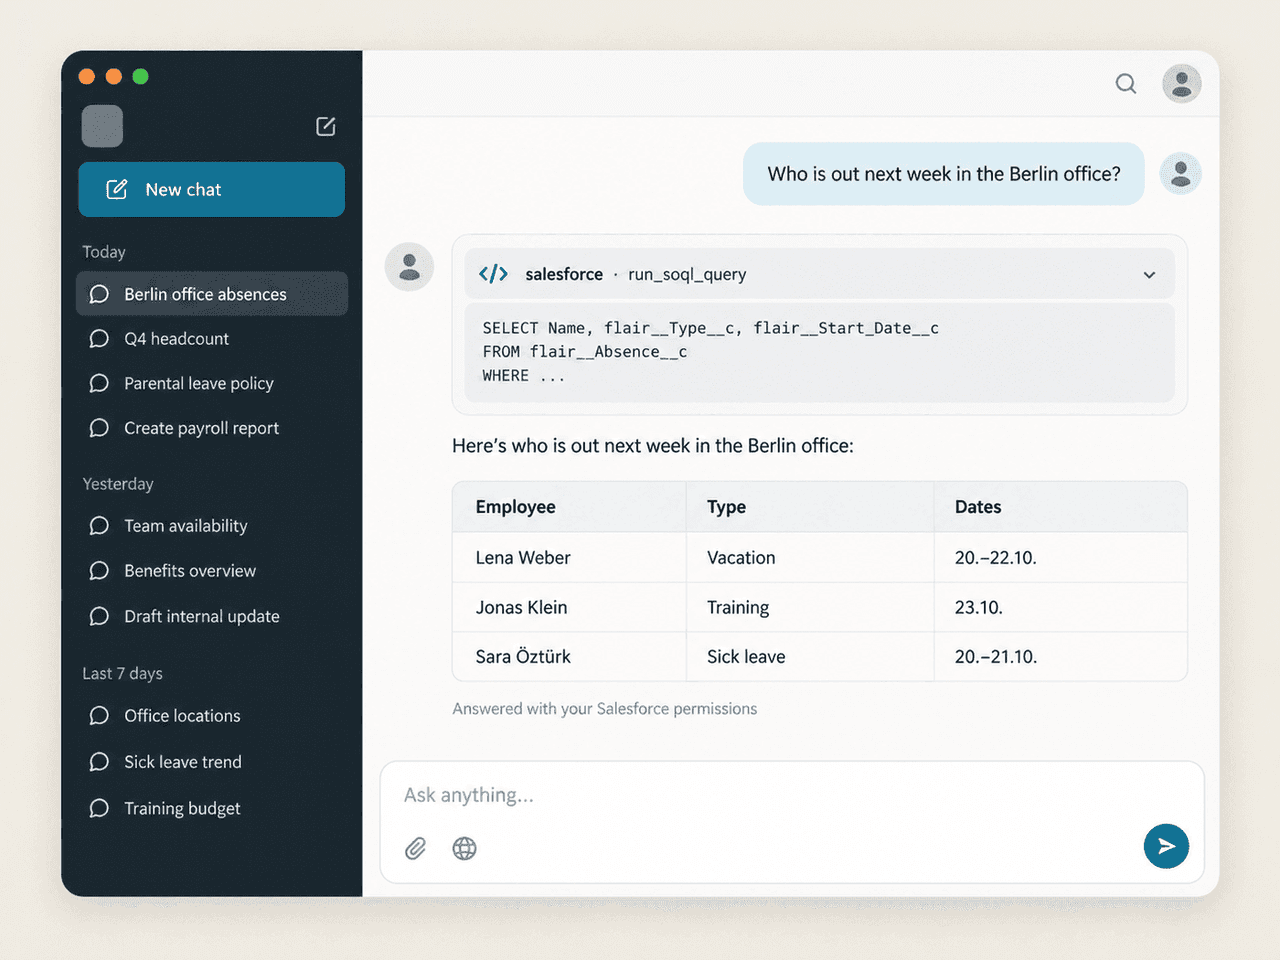Viewport: 1280px width, 960px height.
Task: Open the profile avatar in the top bar
Action: [x=1181, y=83]
